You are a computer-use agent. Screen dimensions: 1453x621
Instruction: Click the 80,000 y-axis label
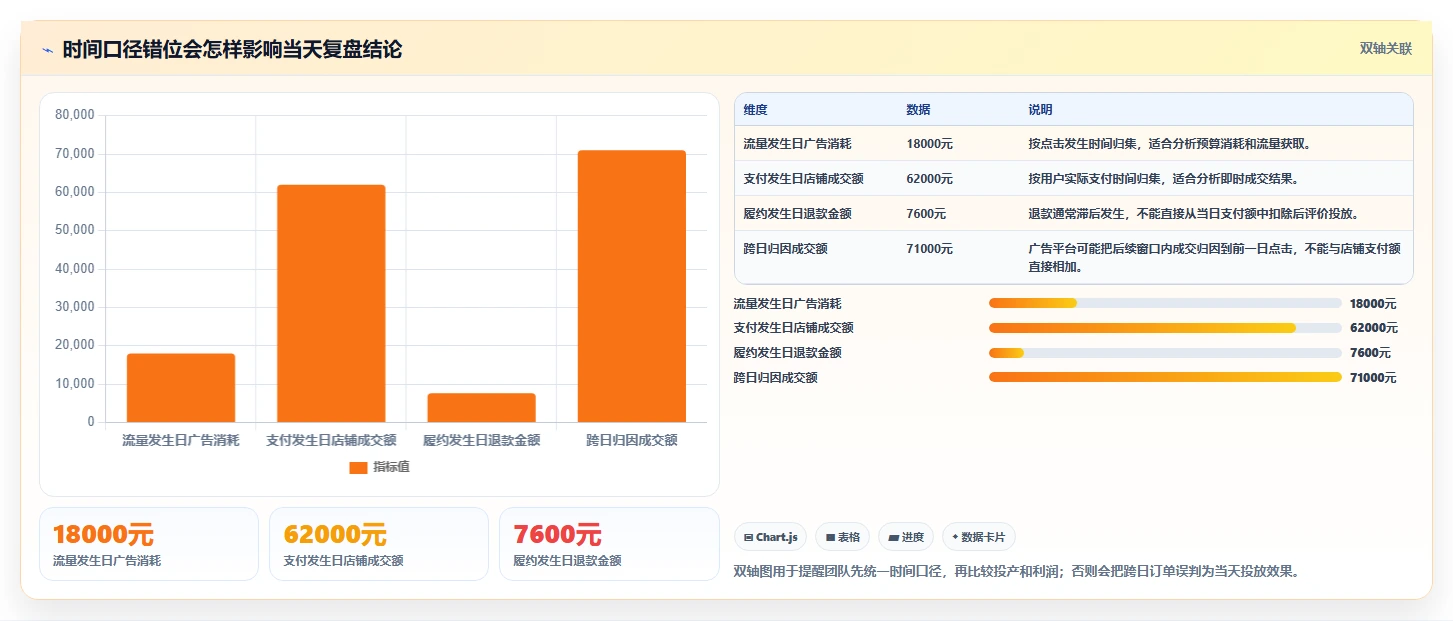pos(75,115)
